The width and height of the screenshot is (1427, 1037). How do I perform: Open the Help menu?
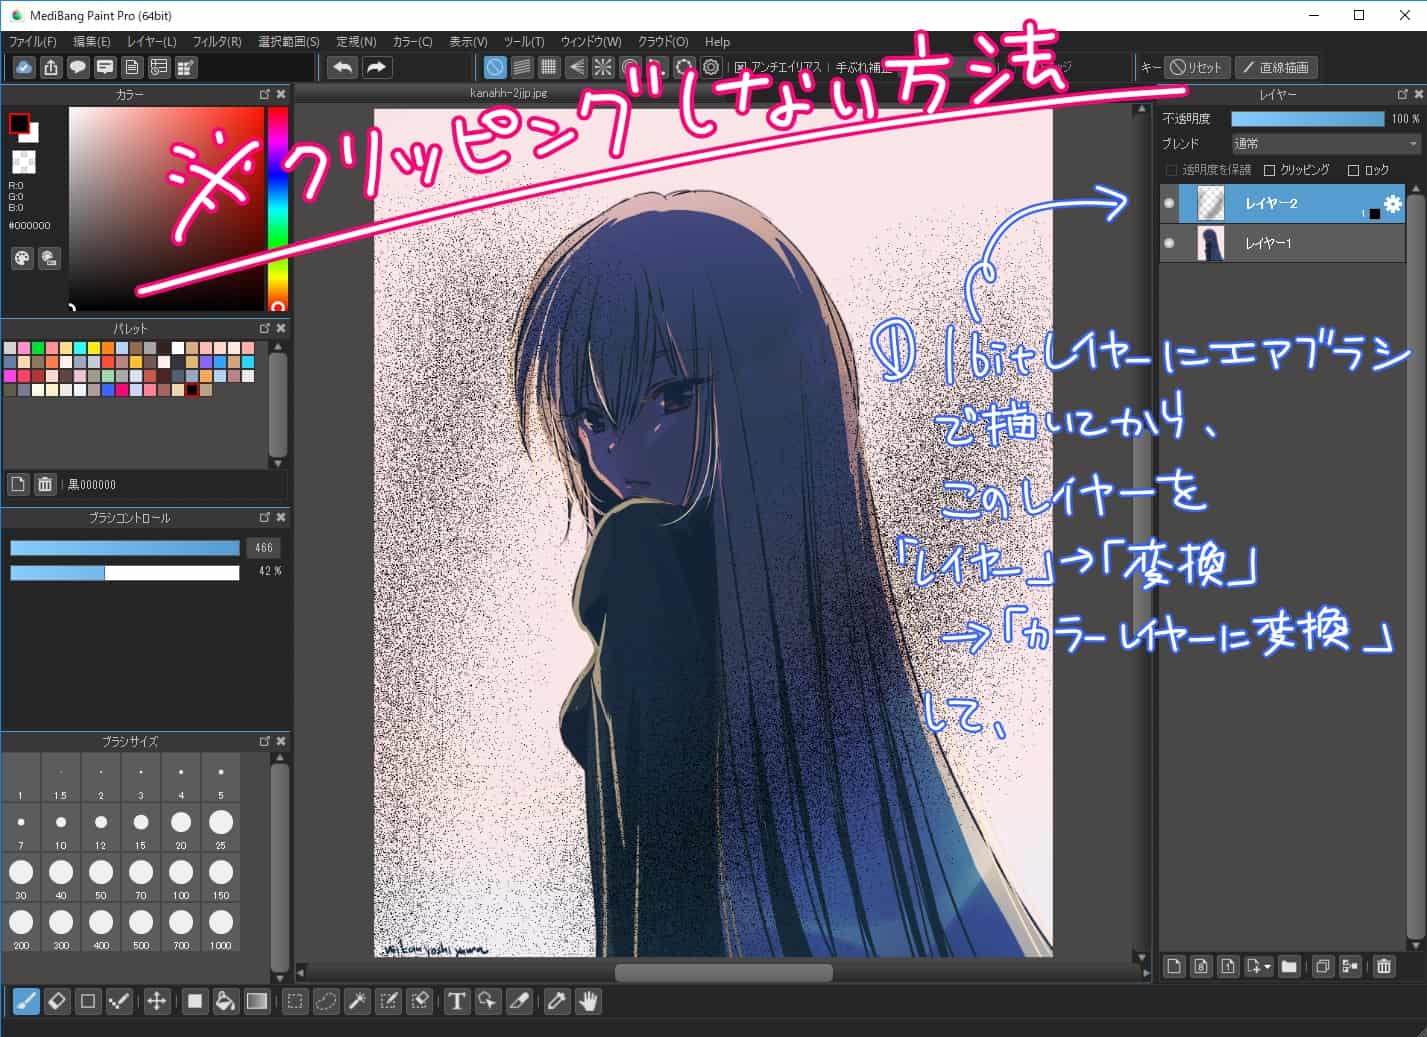[x=717, y=42]
